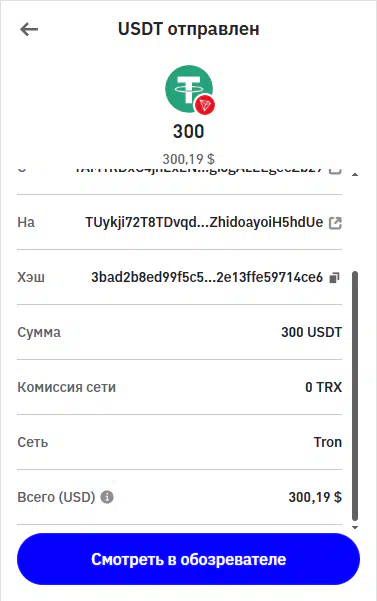Viewport: 377px width, 601px height.
Task: Copy the transaction hash with copy icon
Action: tap(334, 278)
